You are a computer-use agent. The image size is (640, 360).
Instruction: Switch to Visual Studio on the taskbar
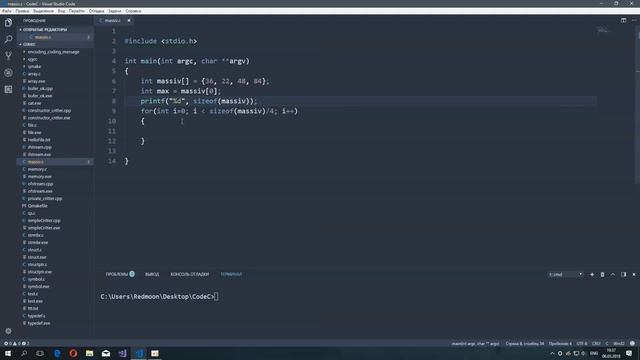point(122,353)
